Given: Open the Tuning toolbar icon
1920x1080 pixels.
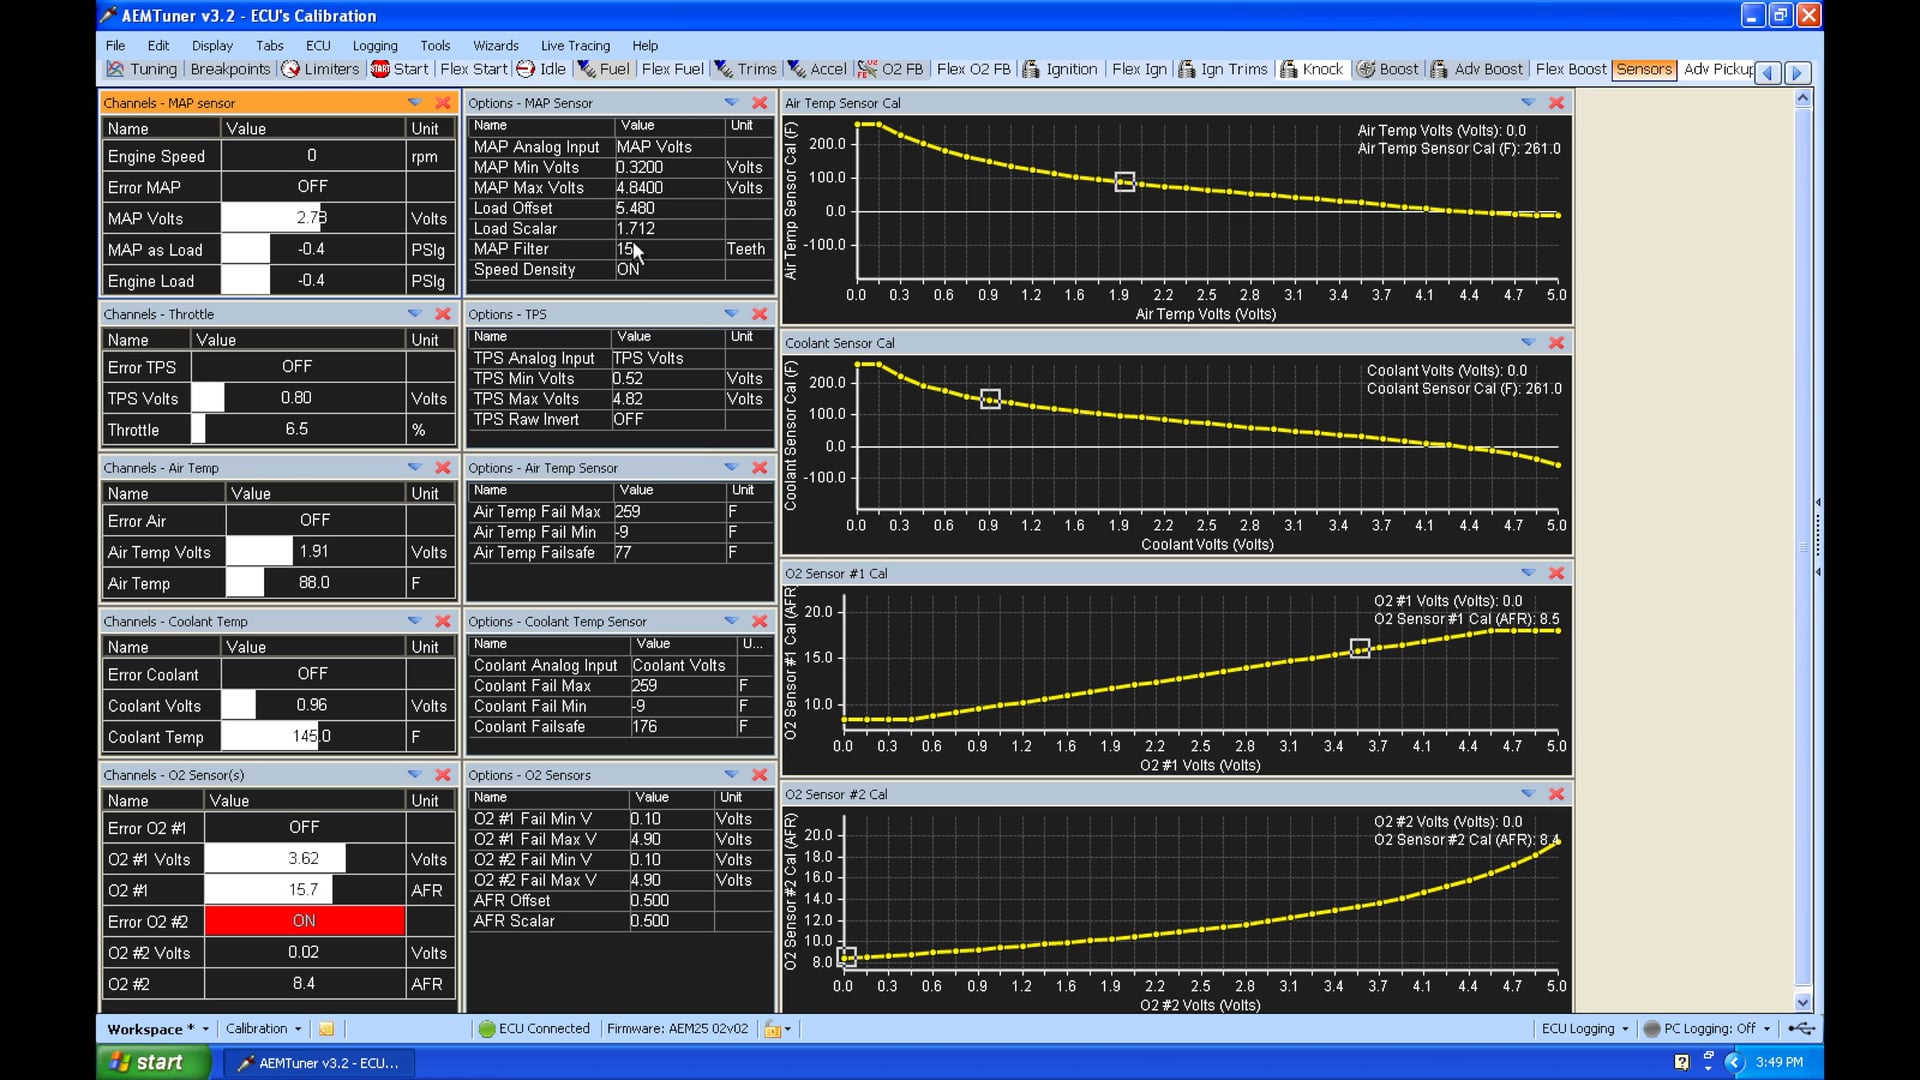Looking at the screenshot, I should coord(141,69).
